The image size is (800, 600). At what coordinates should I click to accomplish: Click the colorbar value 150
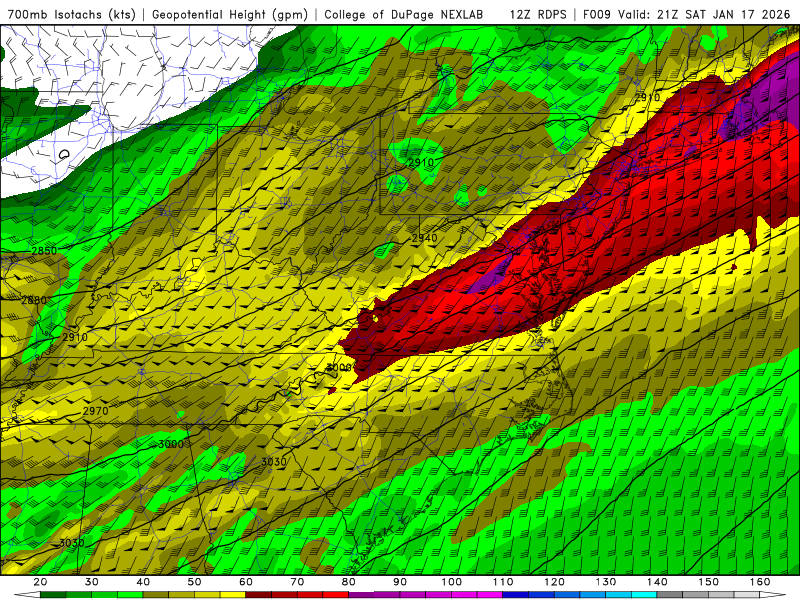point(709,582)
